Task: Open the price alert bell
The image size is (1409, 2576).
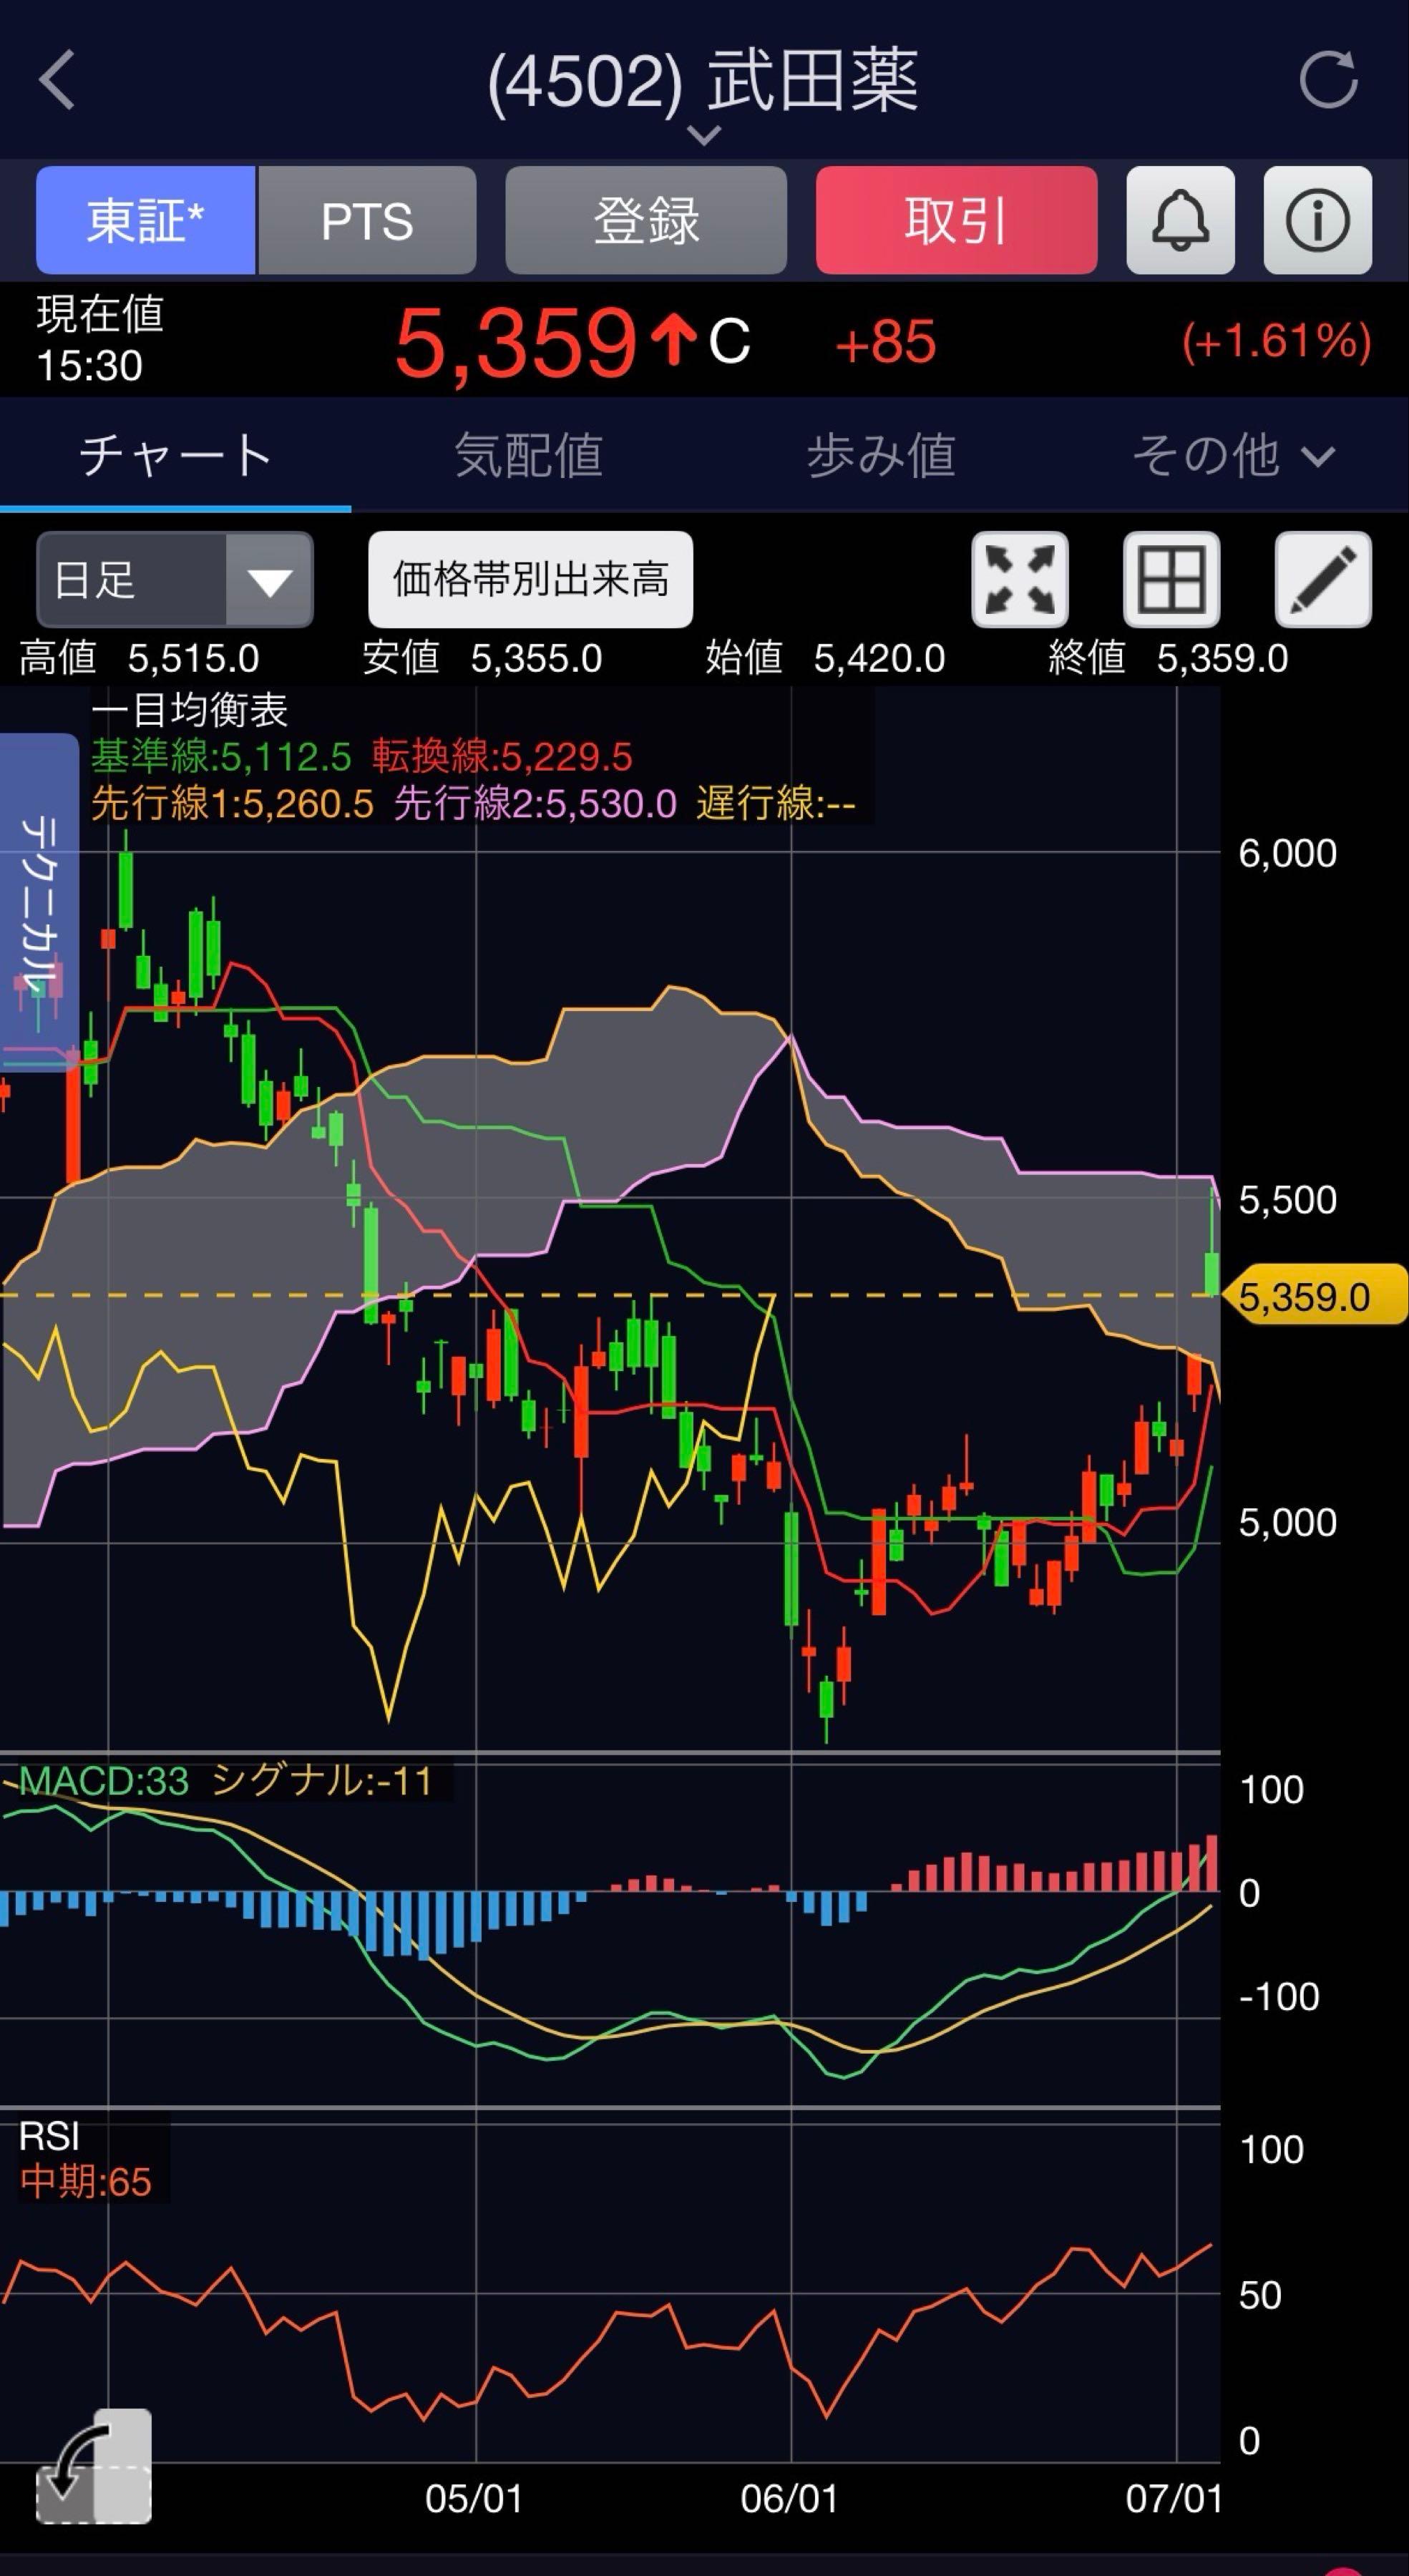Action: click(x=1180, y=220)
